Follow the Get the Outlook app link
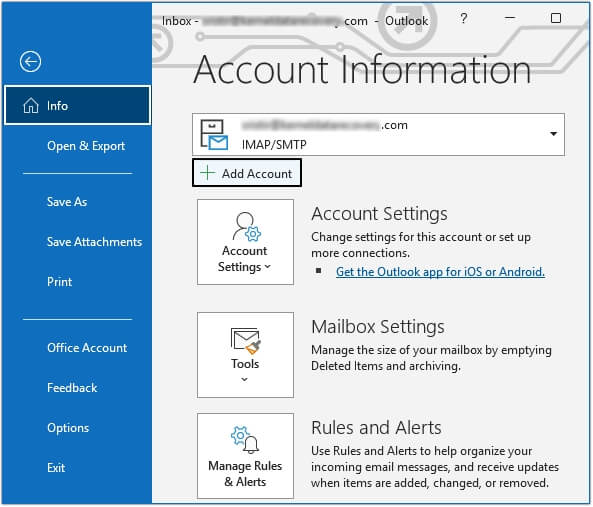The height and width of the screenshot is (507, 593). click(x=440, y=272)
